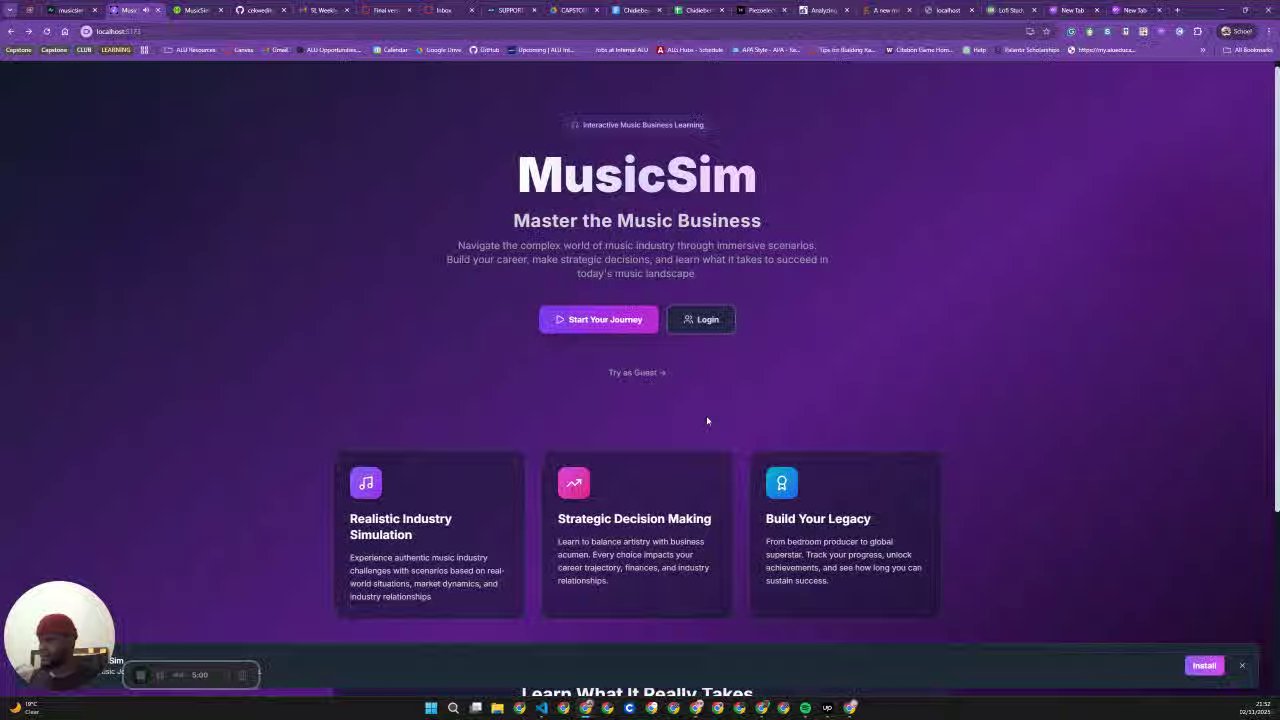Open the CLUB bookmark group
The image size is (1280, 720).
[84, 50]
